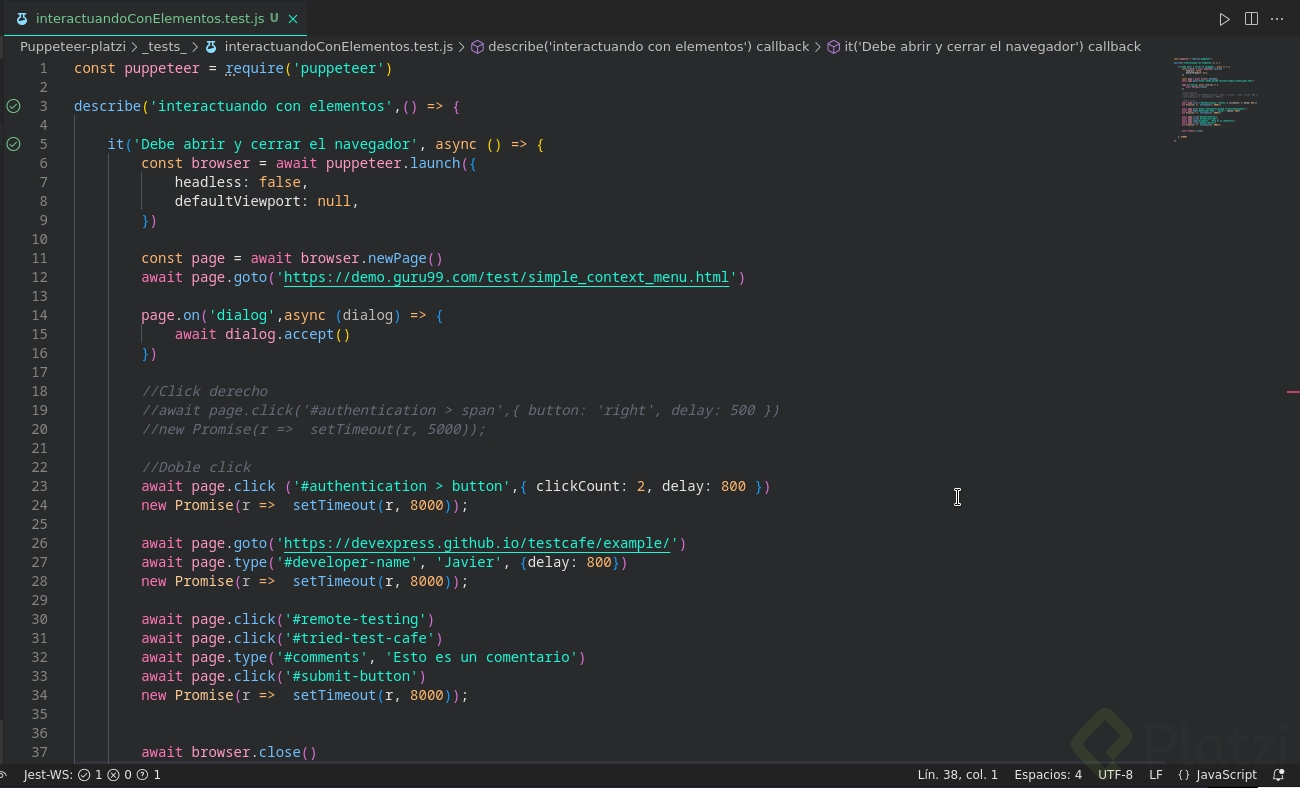1300x788 pixels.
Task: Click the '//Click derecho' comment
Action: point(204,392)
